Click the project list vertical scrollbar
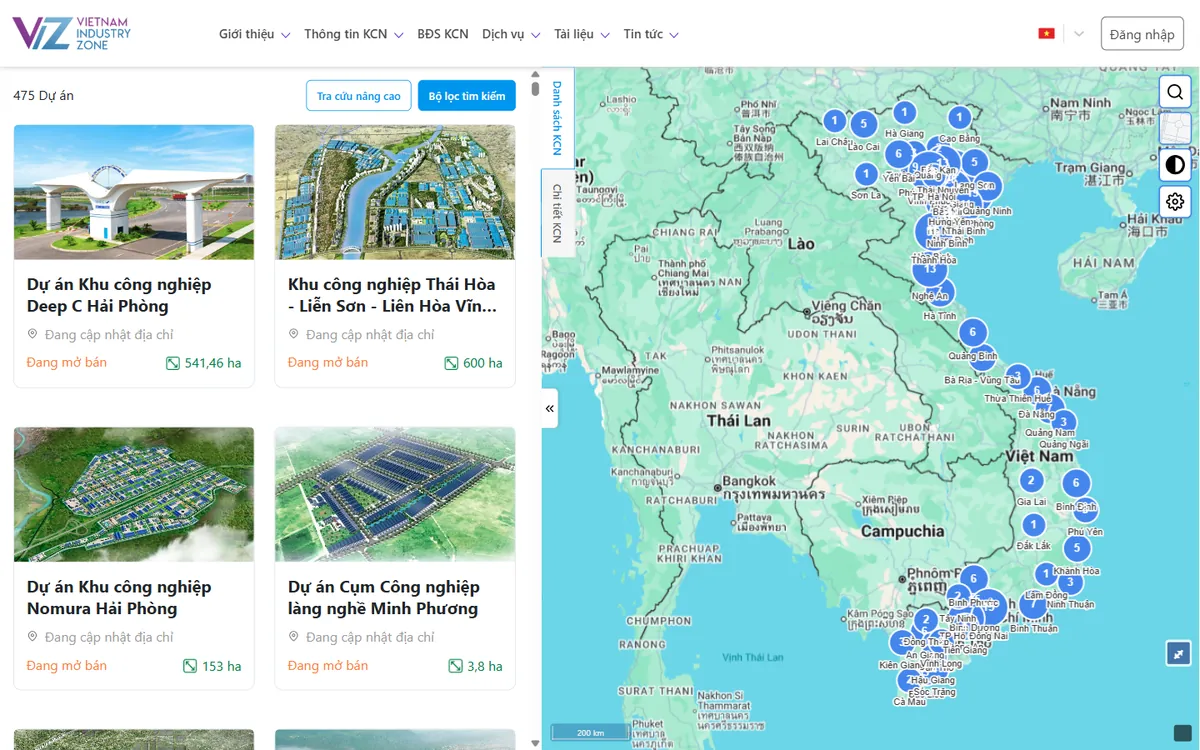 coord(535,88)
